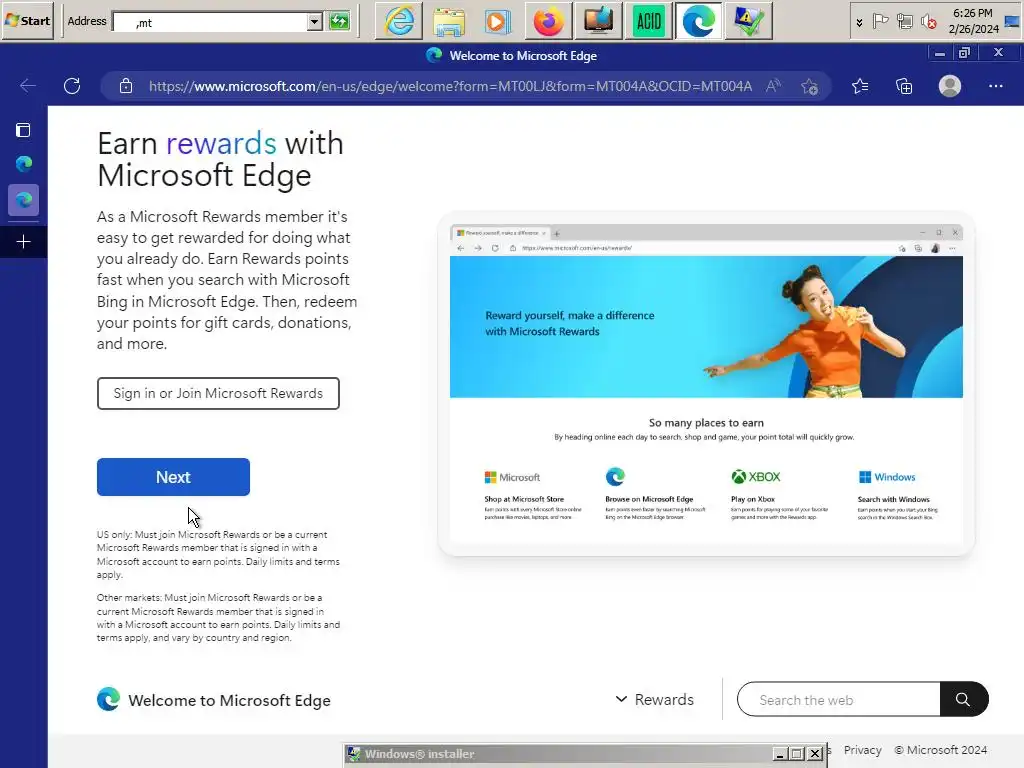The width and height of the screenshot is (1024, 768).
Task: Minimize the Windows installer window
Action: pos(780,754)
